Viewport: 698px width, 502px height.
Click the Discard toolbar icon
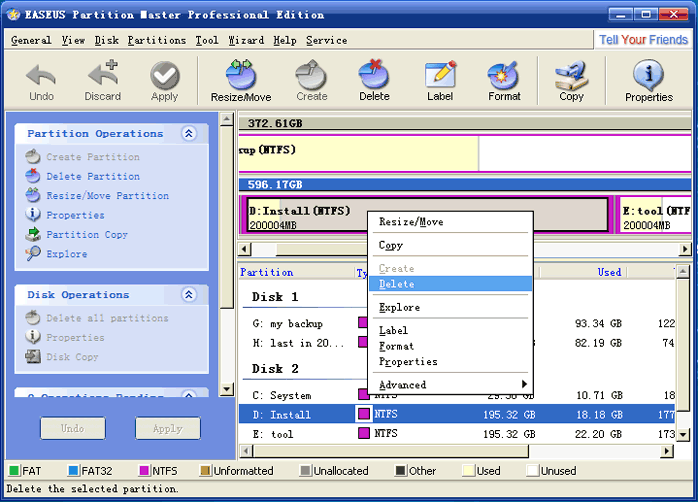(x=103, y=81)
